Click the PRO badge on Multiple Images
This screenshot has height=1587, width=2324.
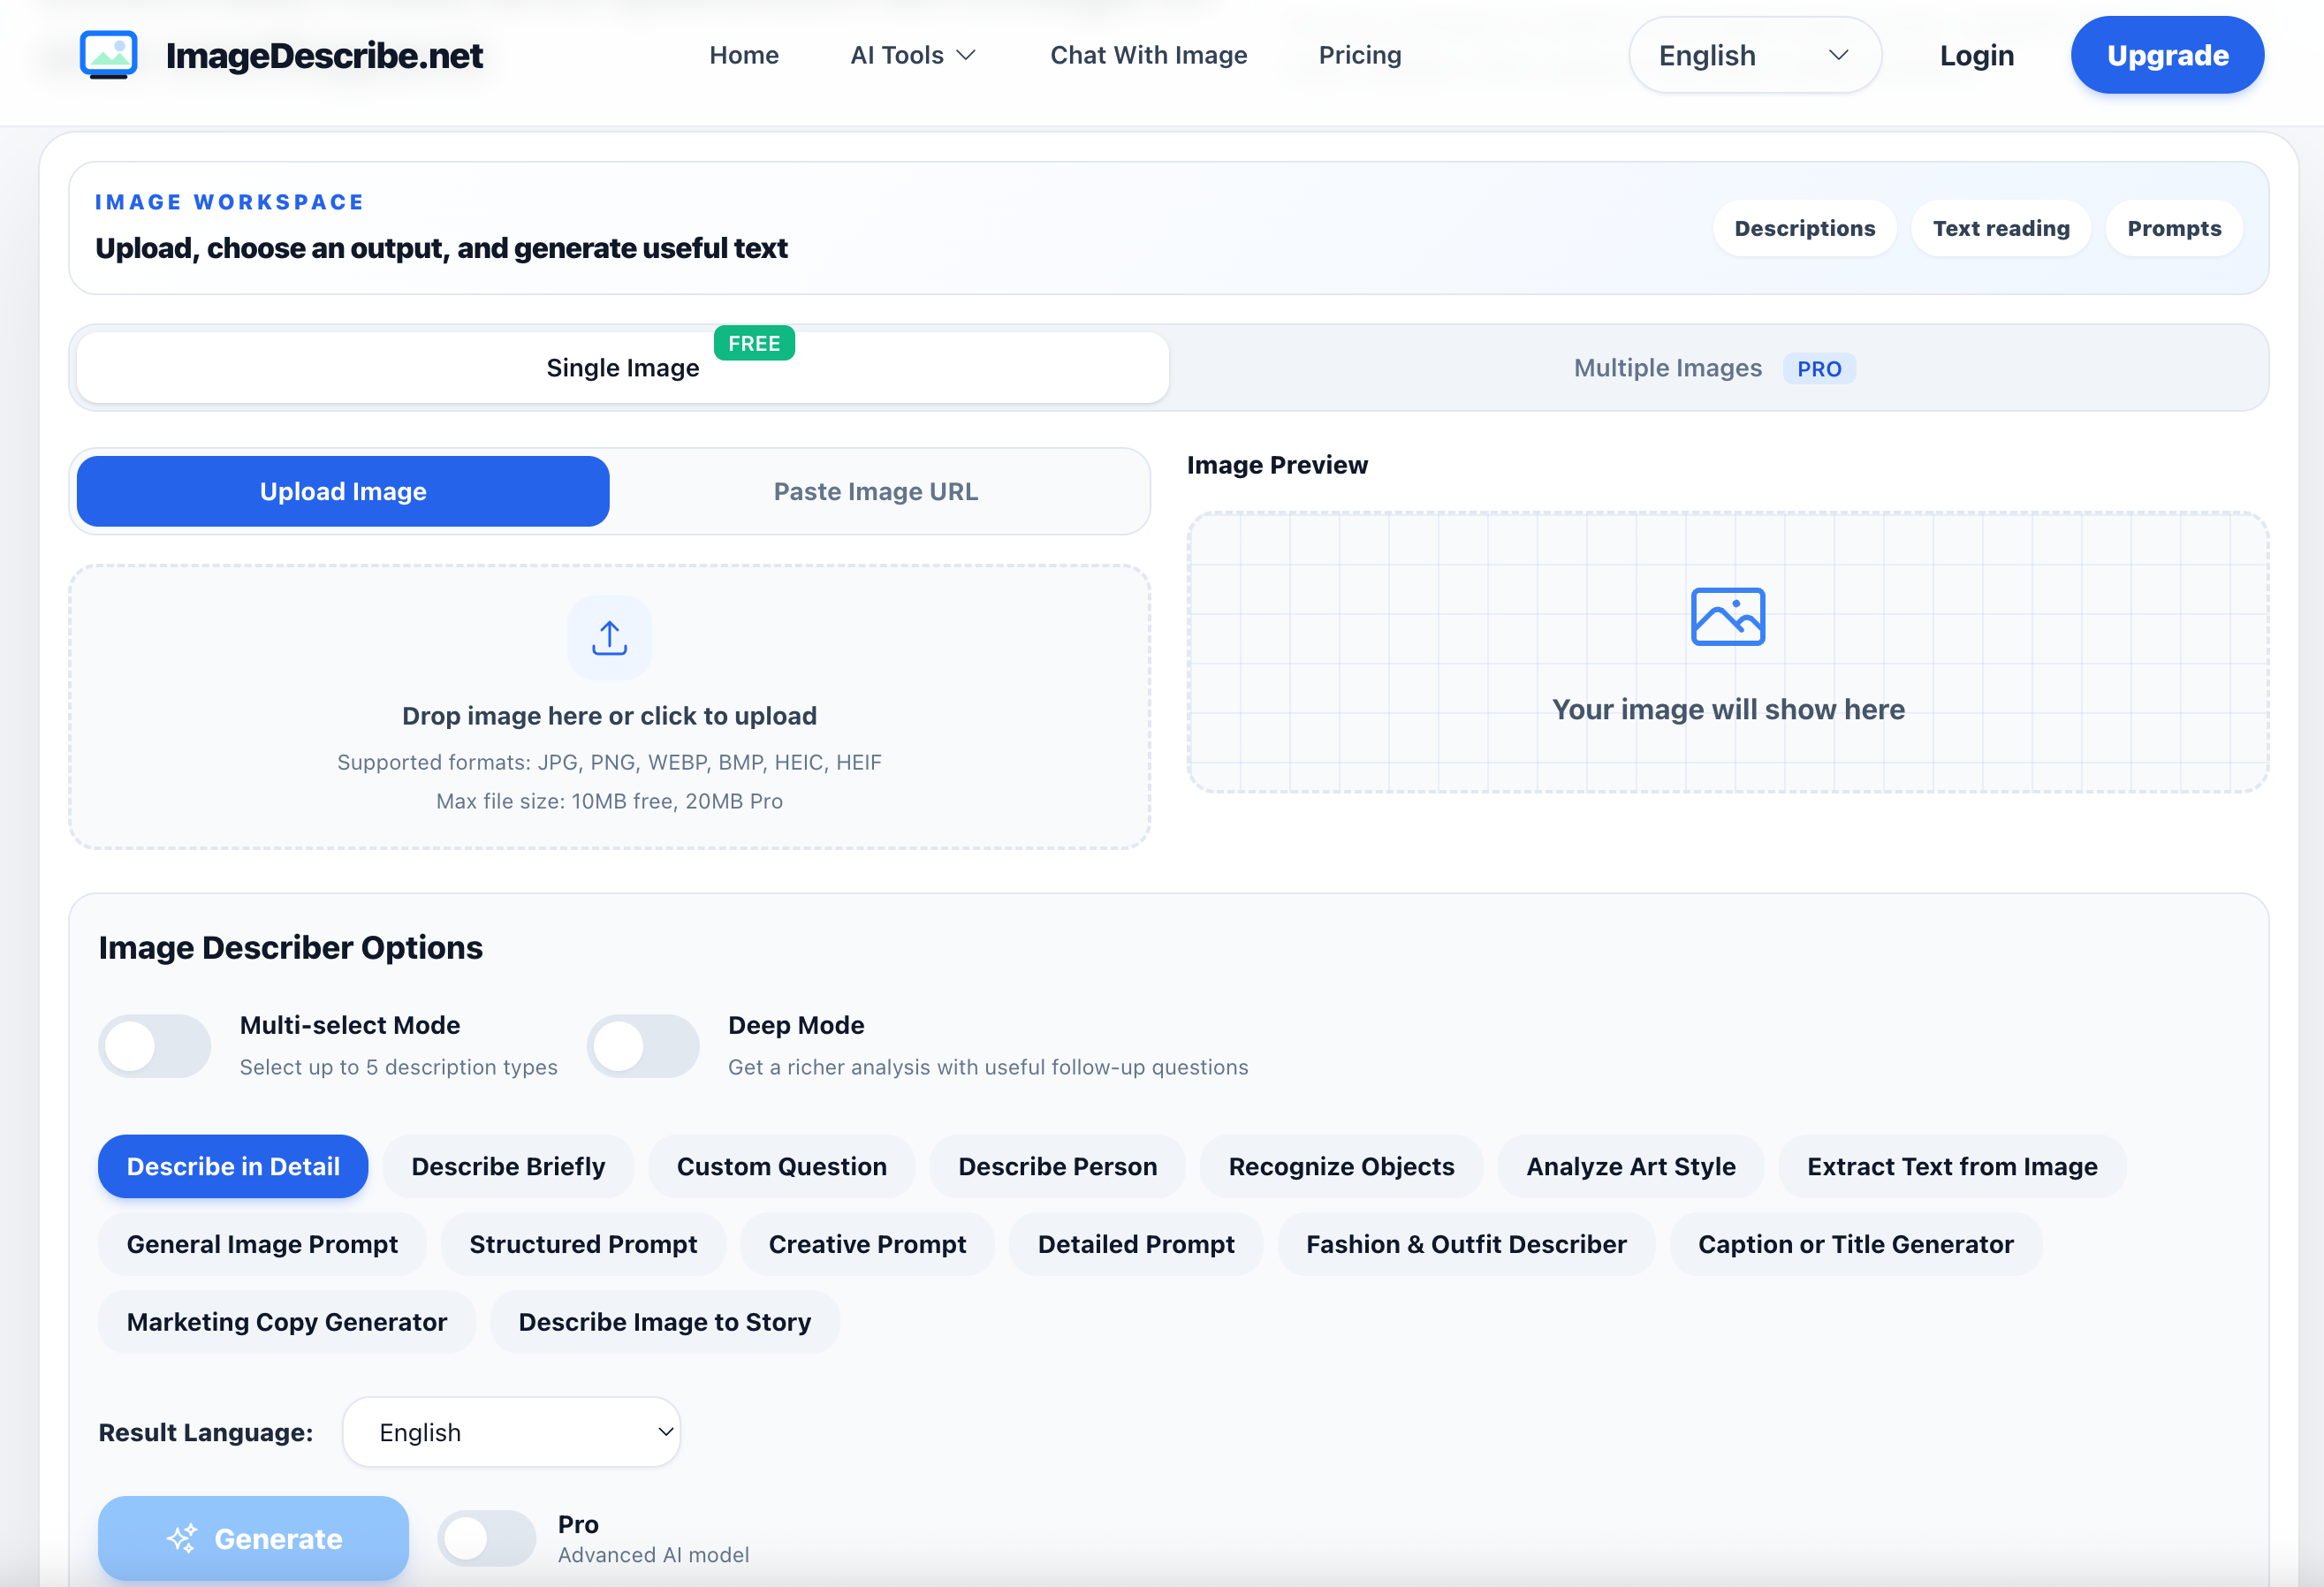1819,369
